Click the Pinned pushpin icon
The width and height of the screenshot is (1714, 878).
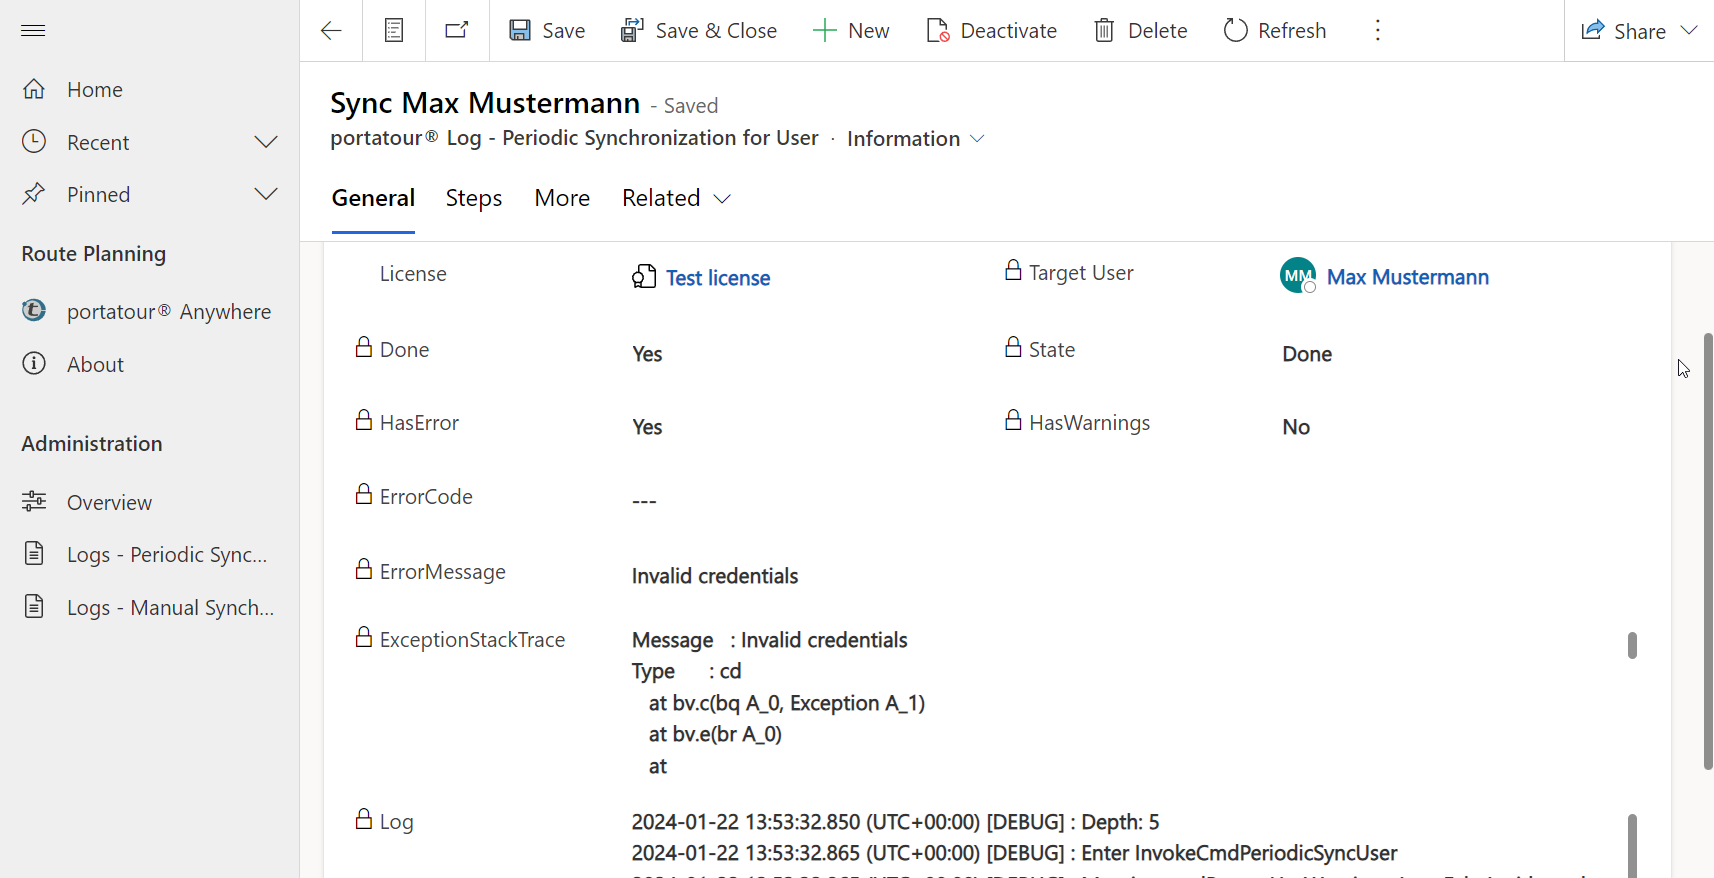point(34,194)
